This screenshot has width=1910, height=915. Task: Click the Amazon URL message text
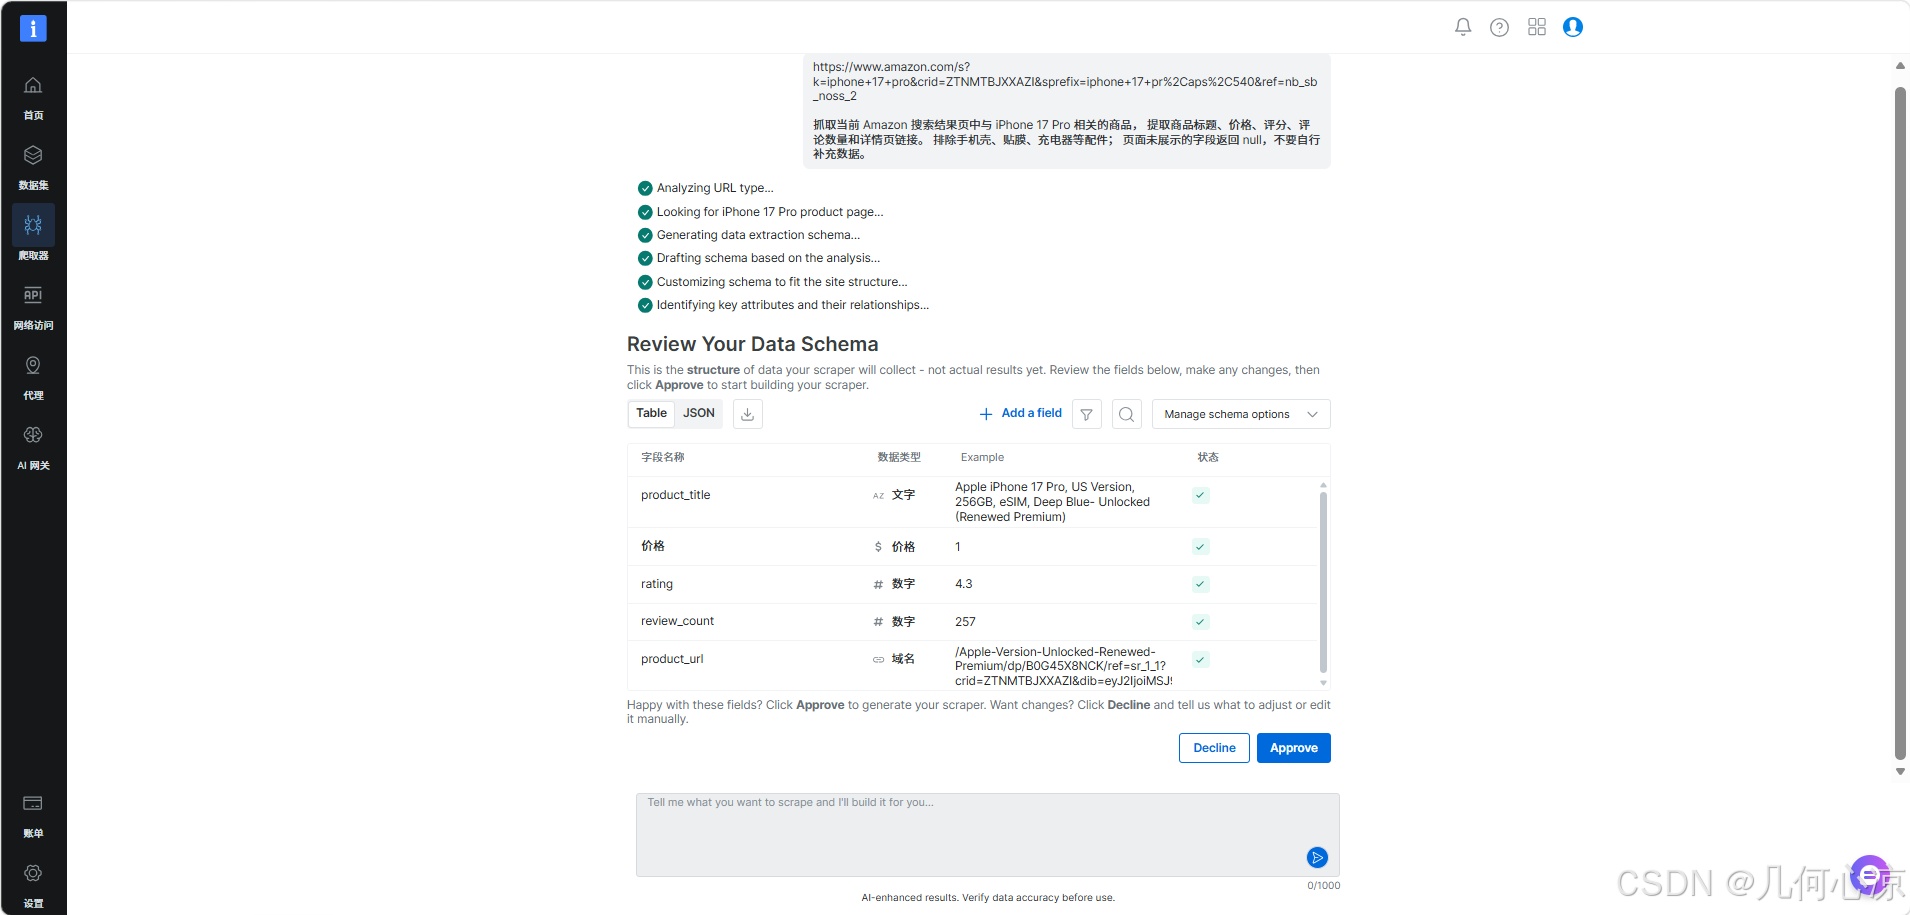click(1065, 82)
